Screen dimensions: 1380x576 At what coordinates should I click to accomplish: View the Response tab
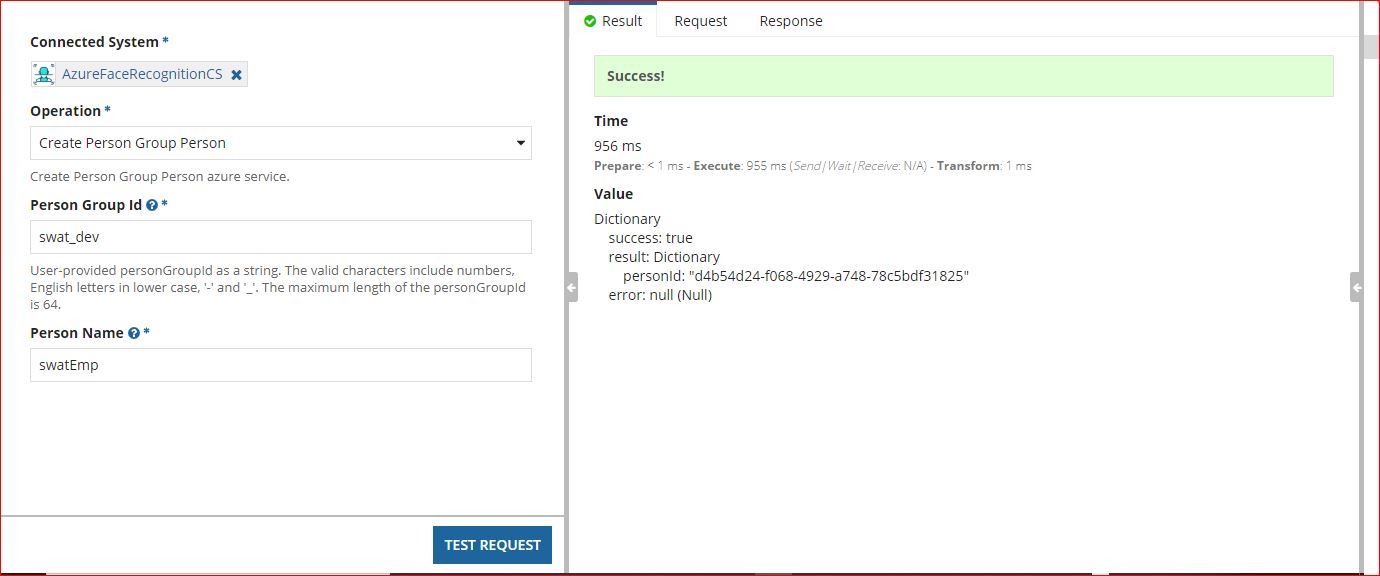pos(790,21)
